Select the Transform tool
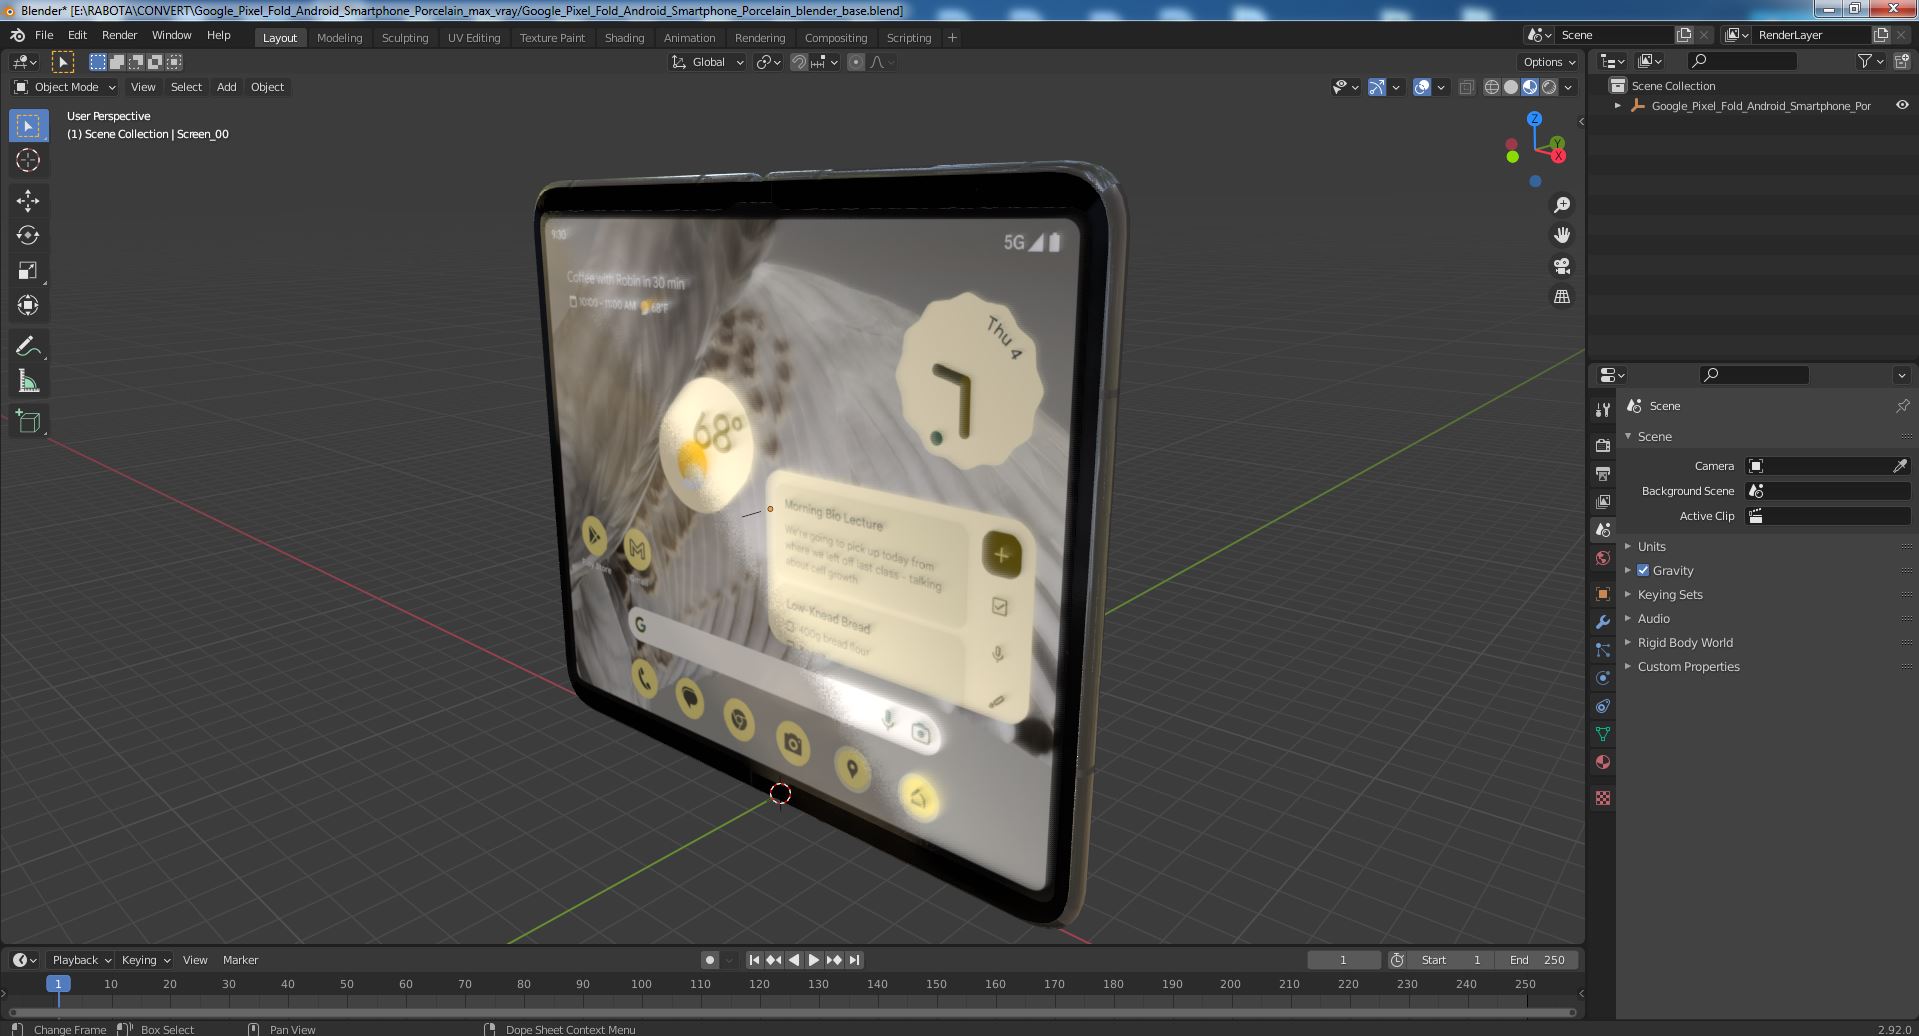This screenshot has width=1919, height=1036. coord(28,306)
